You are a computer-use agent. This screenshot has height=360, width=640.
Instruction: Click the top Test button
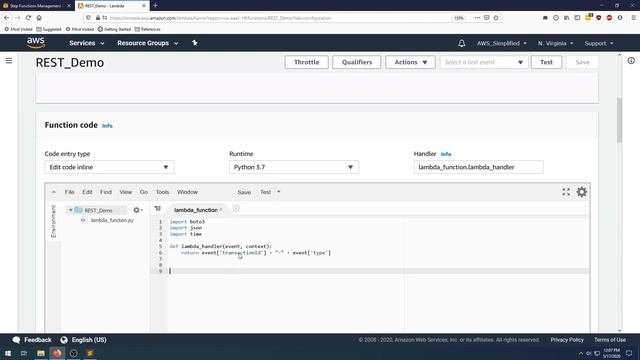[546, 62]
